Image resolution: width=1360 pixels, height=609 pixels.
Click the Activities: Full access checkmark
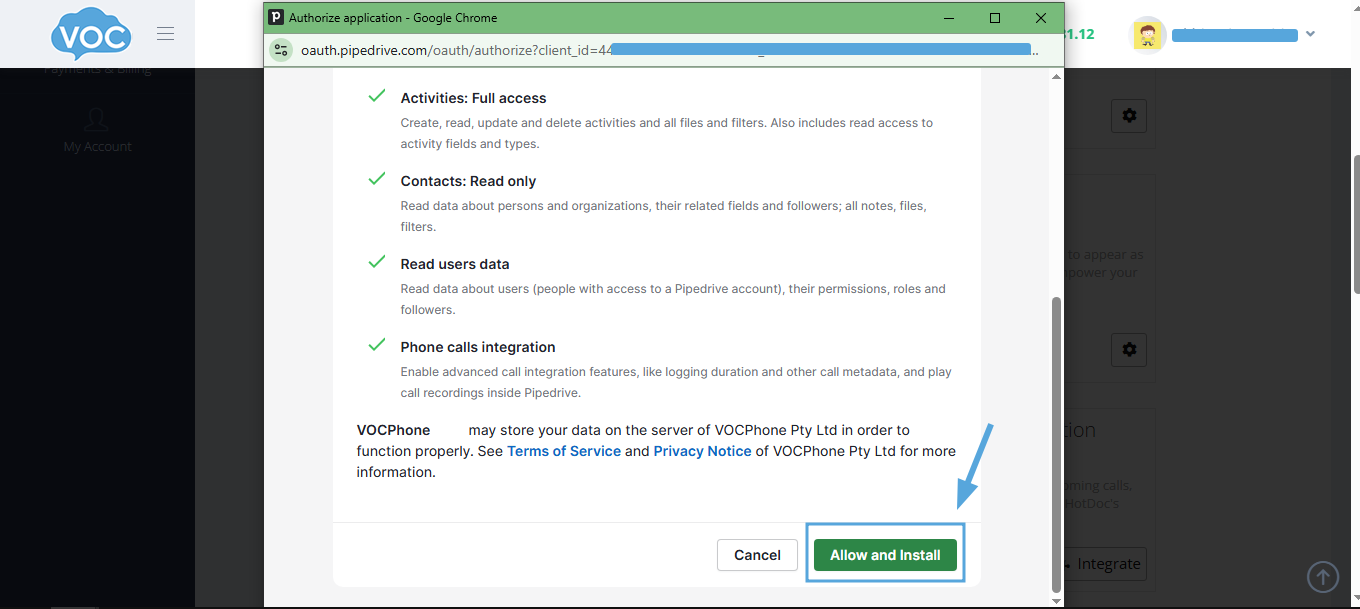(377, 96)
